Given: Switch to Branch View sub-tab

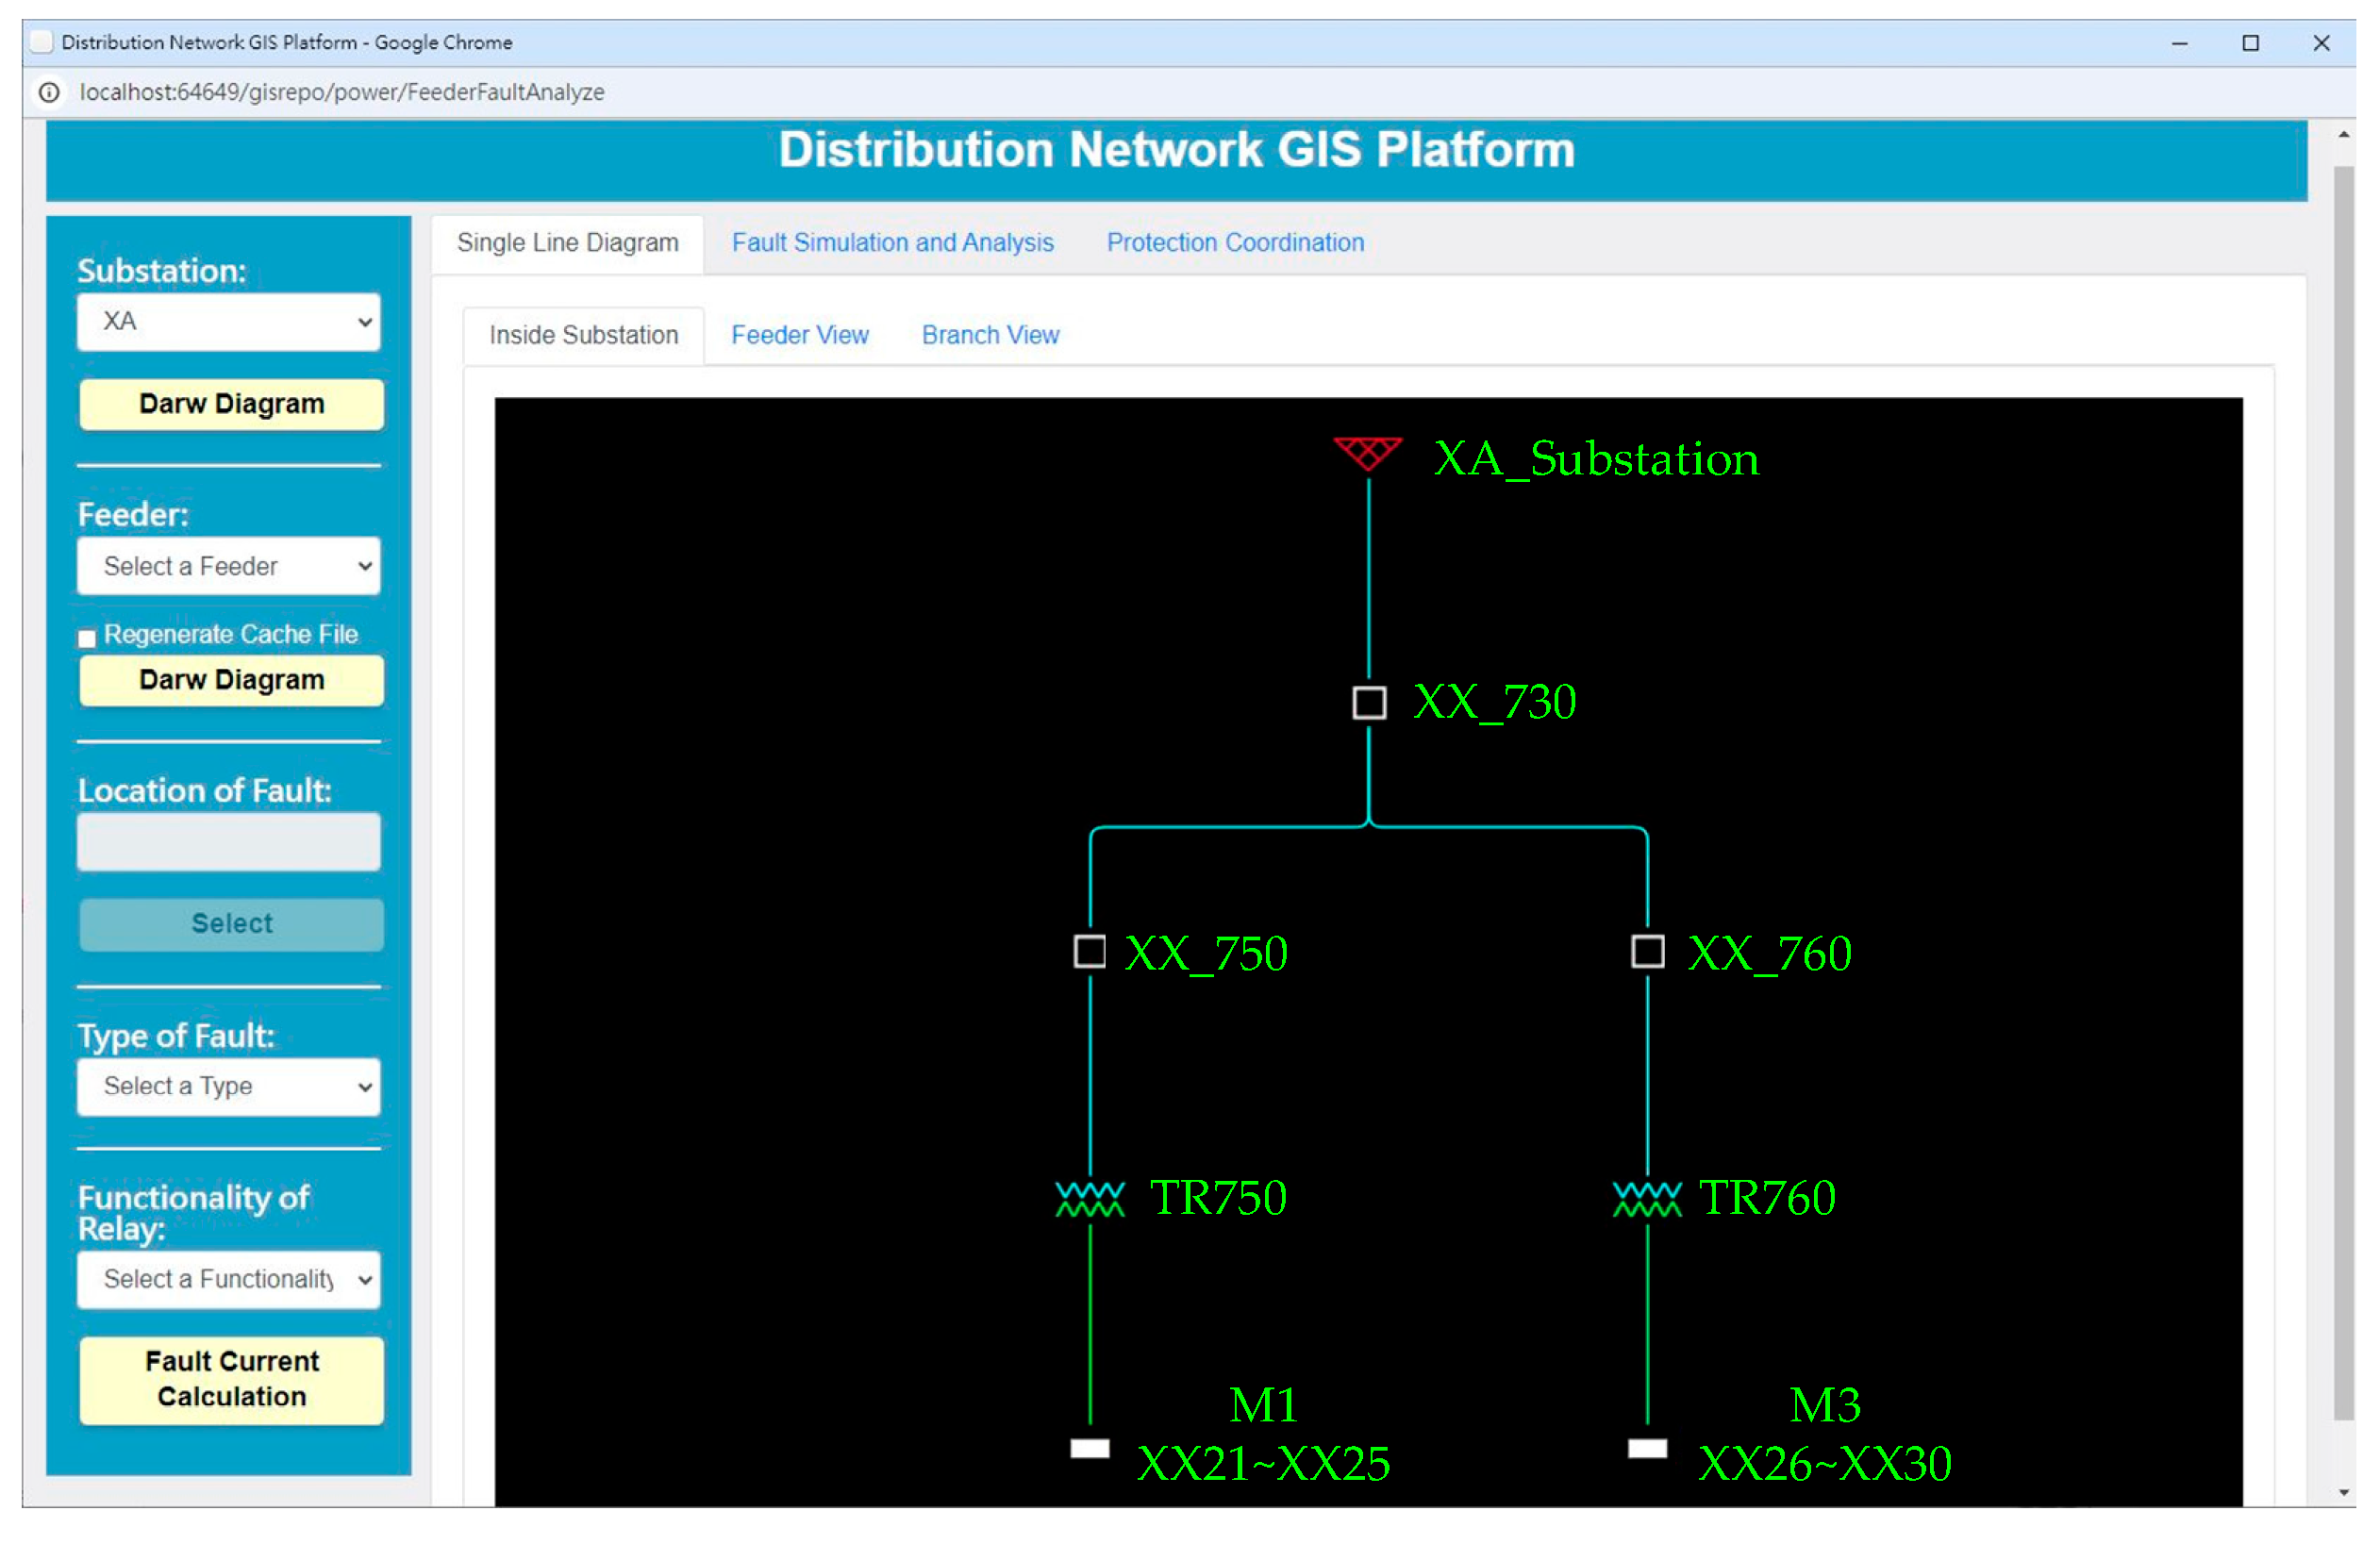Looking at the screenshot, I should click(x=990, y=335).
